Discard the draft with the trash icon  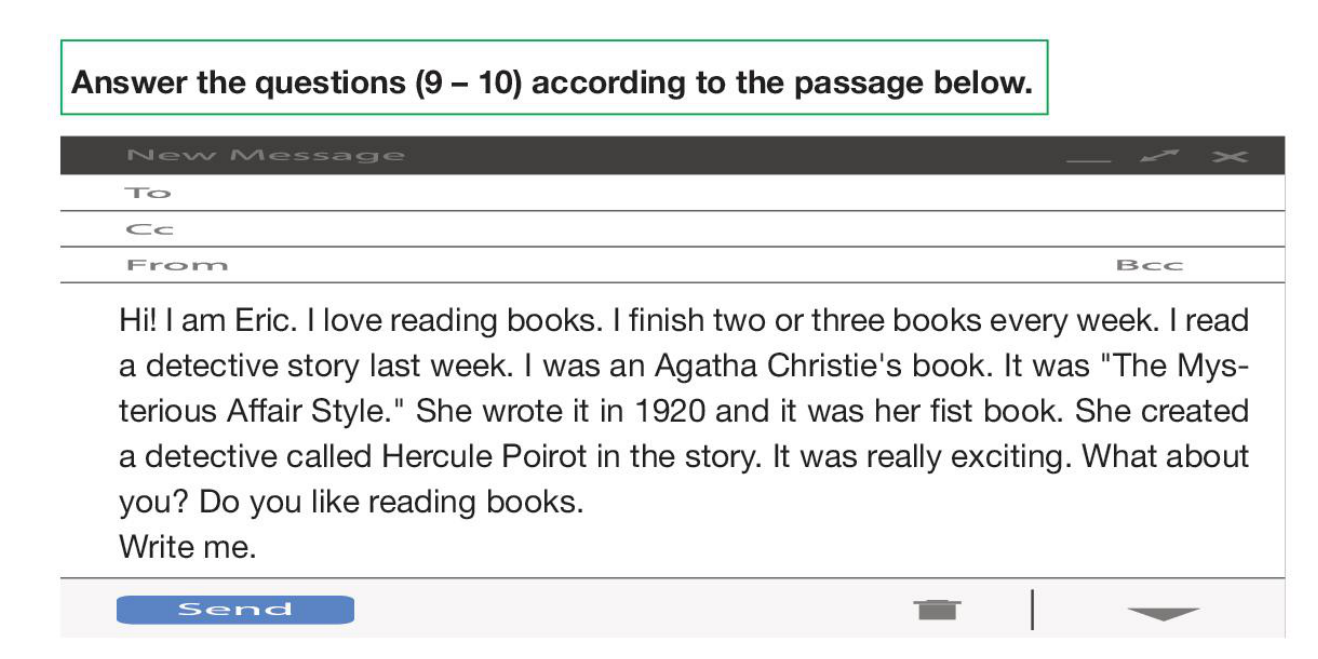(936, 609)
